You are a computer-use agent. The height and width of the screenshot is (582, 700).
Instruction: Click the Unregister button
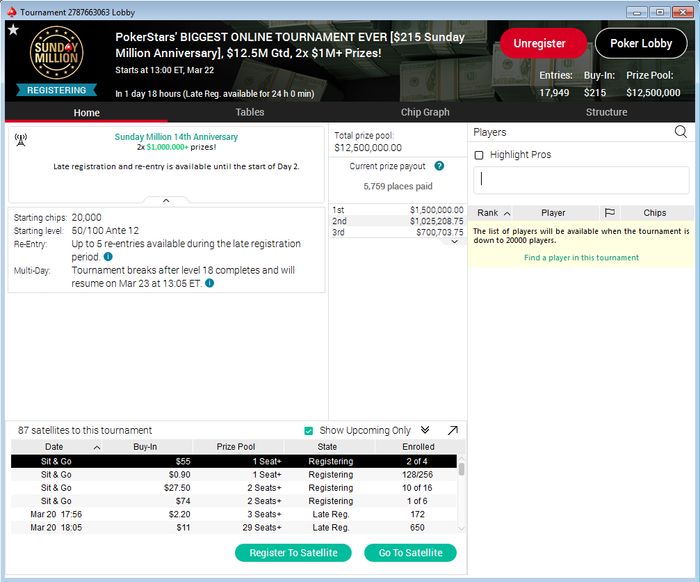[x=543, y=43]
